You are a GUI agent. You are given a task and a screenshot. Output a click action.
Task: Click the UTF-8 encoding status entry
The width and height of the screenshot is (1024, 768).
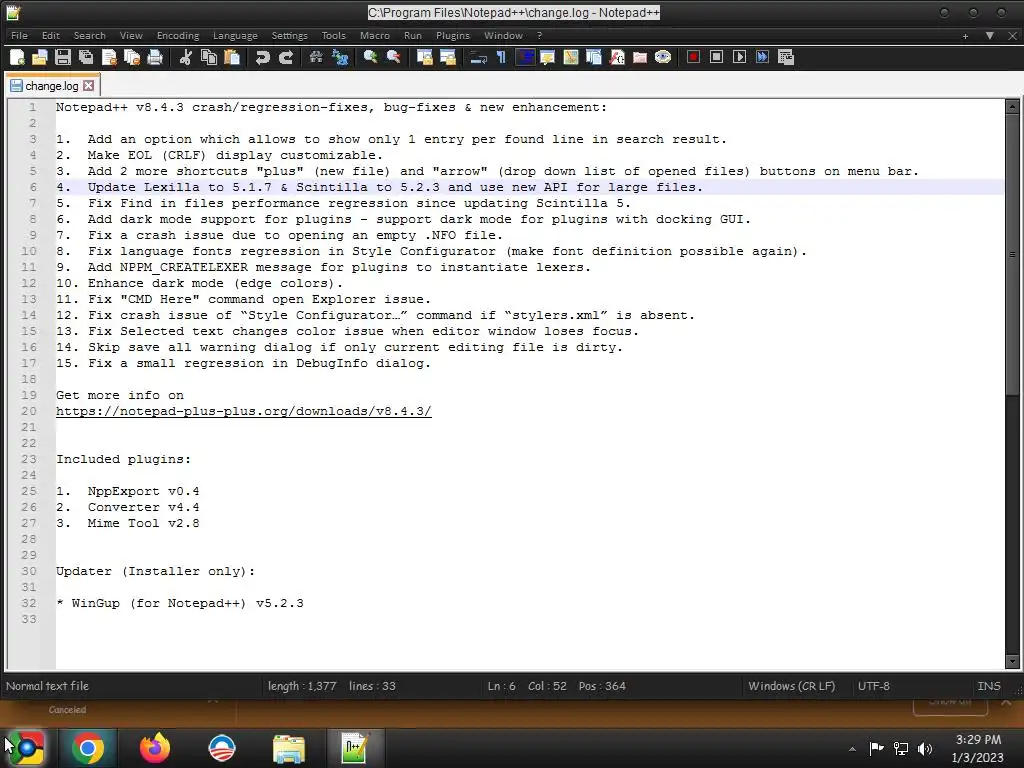pyautogui.click(x=874, y=686)
